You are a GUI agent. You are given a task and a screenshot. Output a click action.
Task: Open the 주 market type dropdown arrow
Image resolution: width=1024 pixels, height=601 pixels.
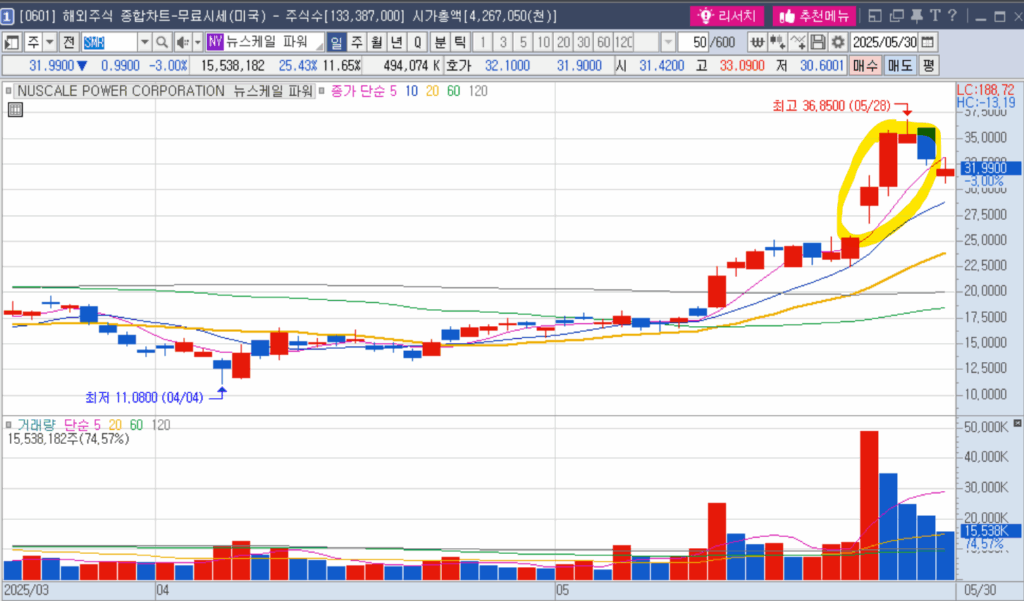tap(49, 42)
